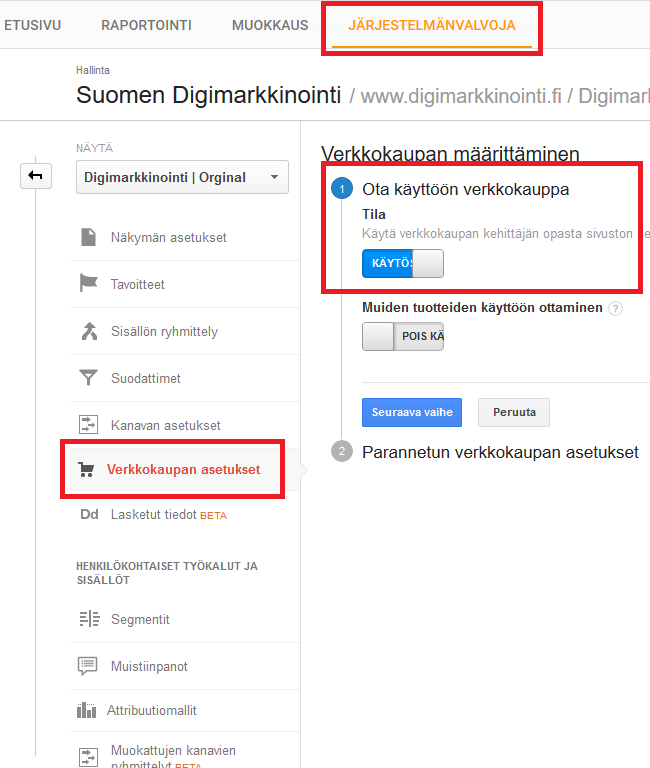
Task: Open Kanavan asetukset text link
Action: [166, 425]
